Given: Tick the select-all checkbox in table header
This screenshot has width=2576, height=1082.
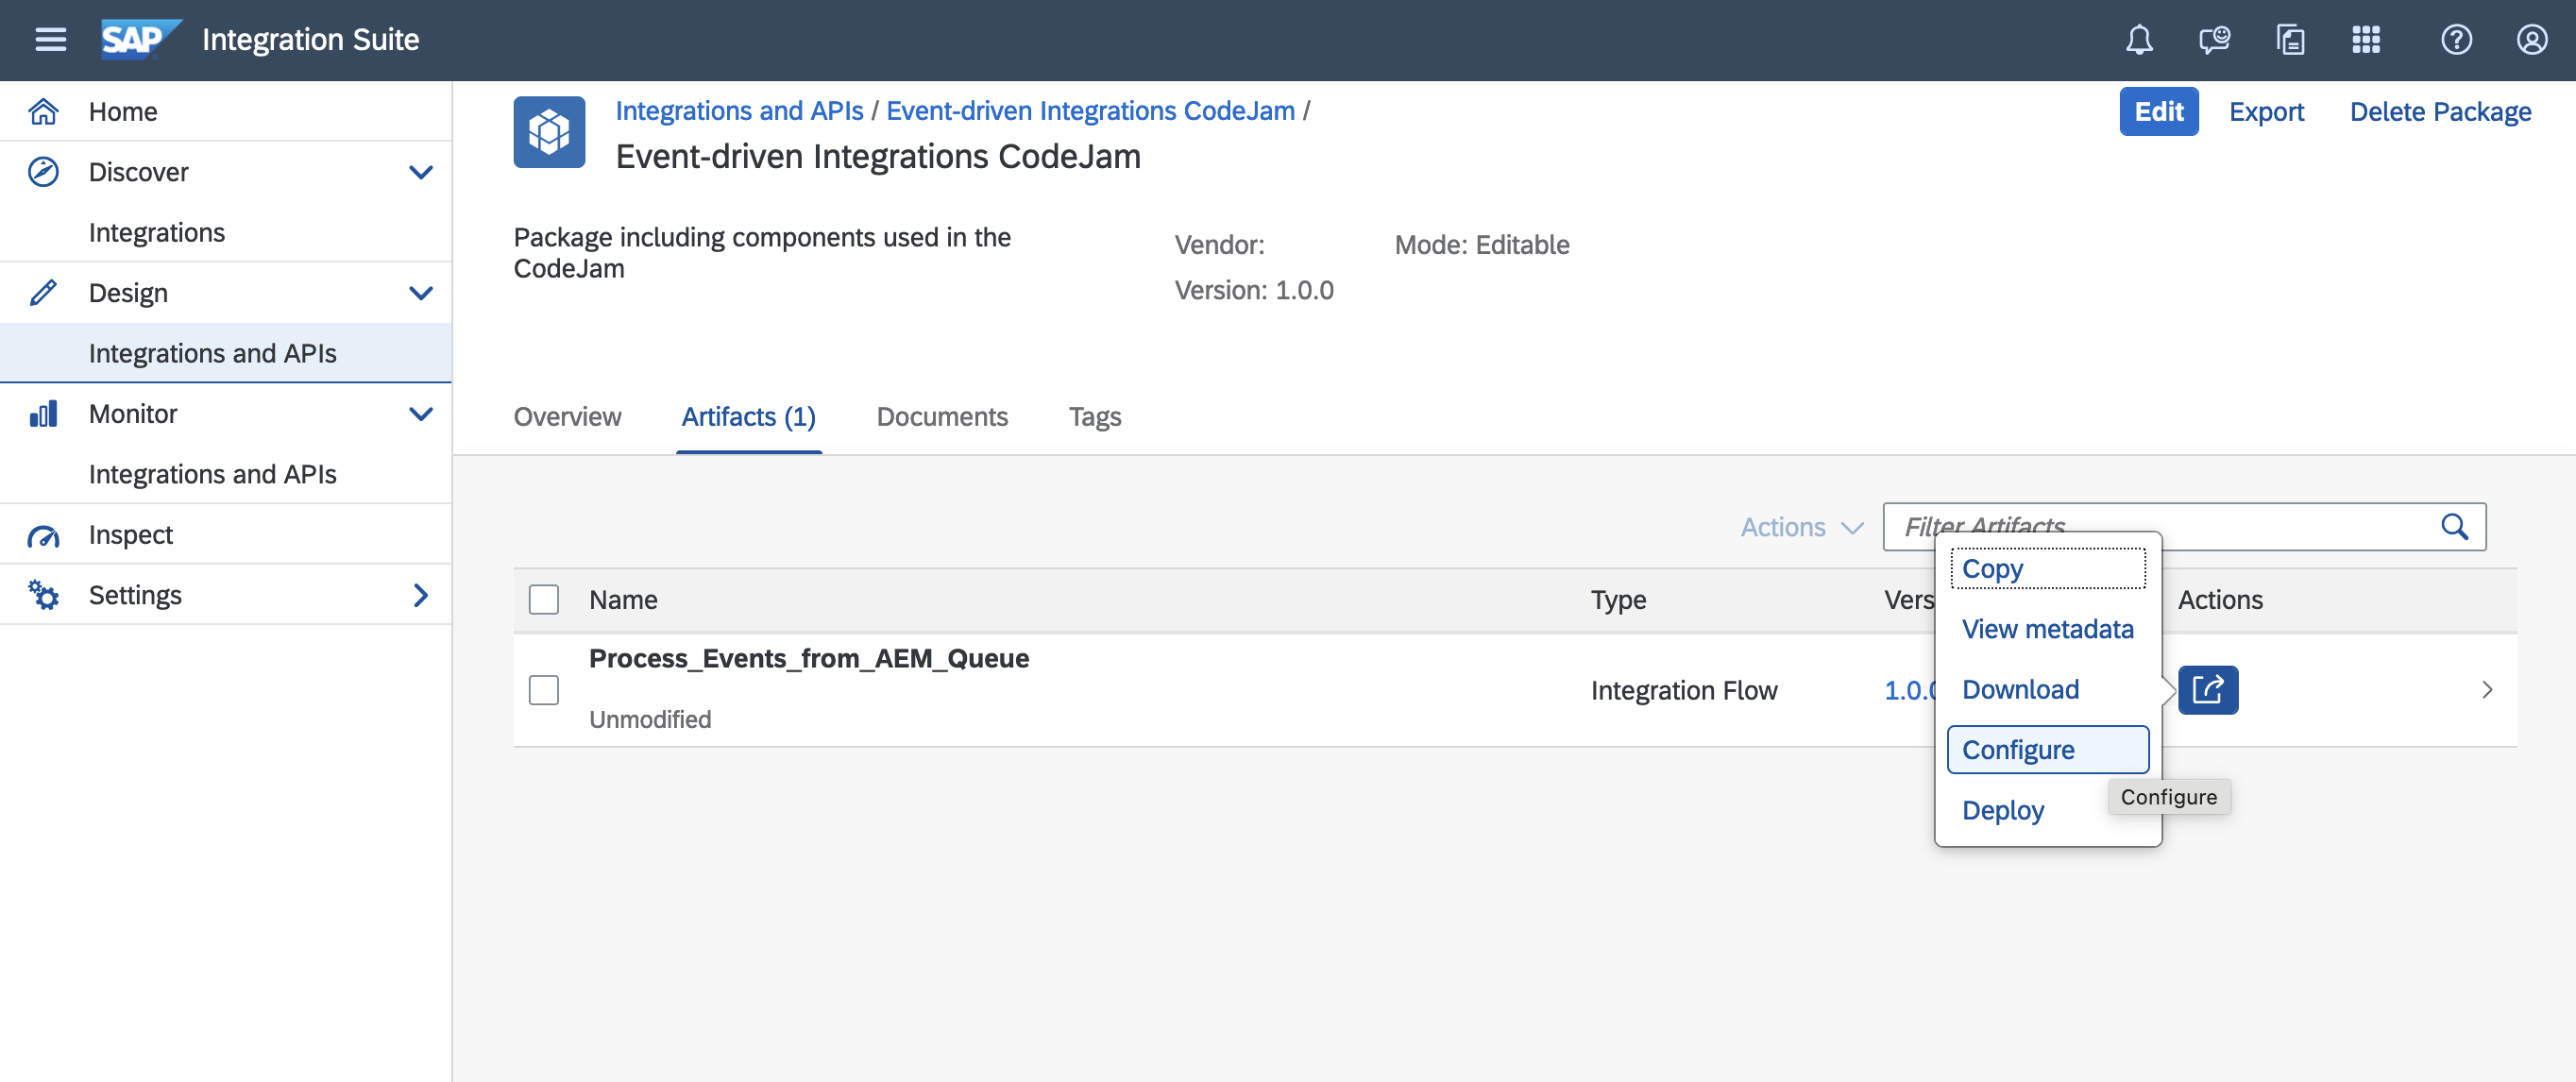Looking at the screenshot, I should click(x=543, y=599).
